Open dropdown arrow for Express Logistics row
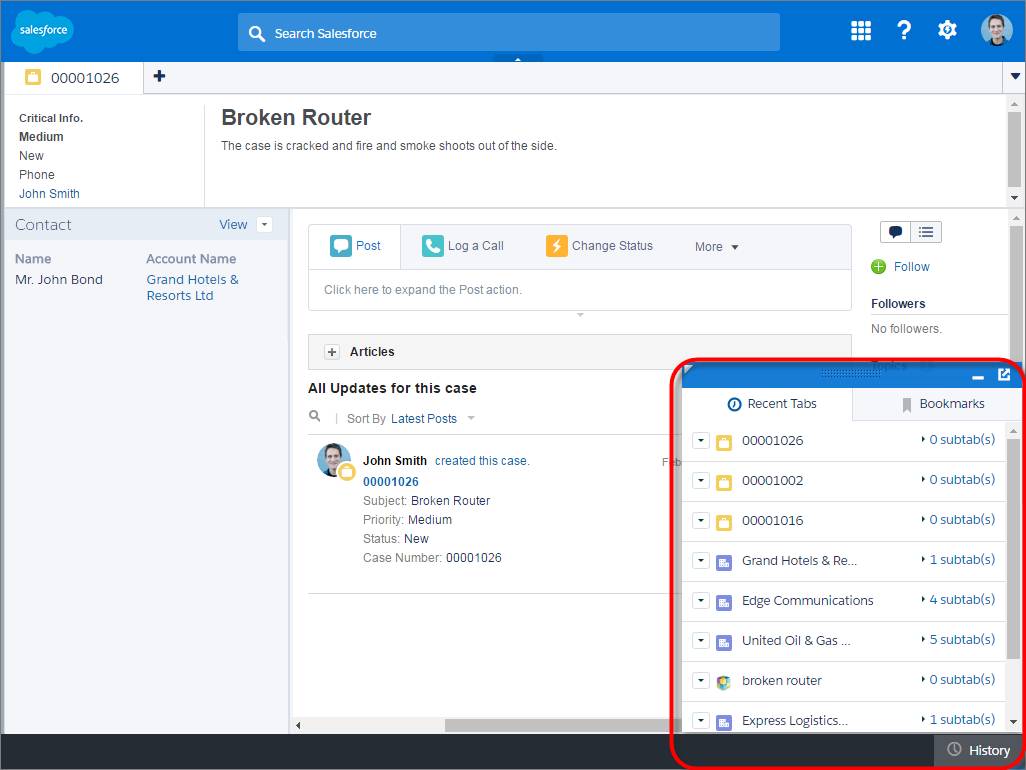This screenshot has width=1026, height=770. (x=701, y=720)
